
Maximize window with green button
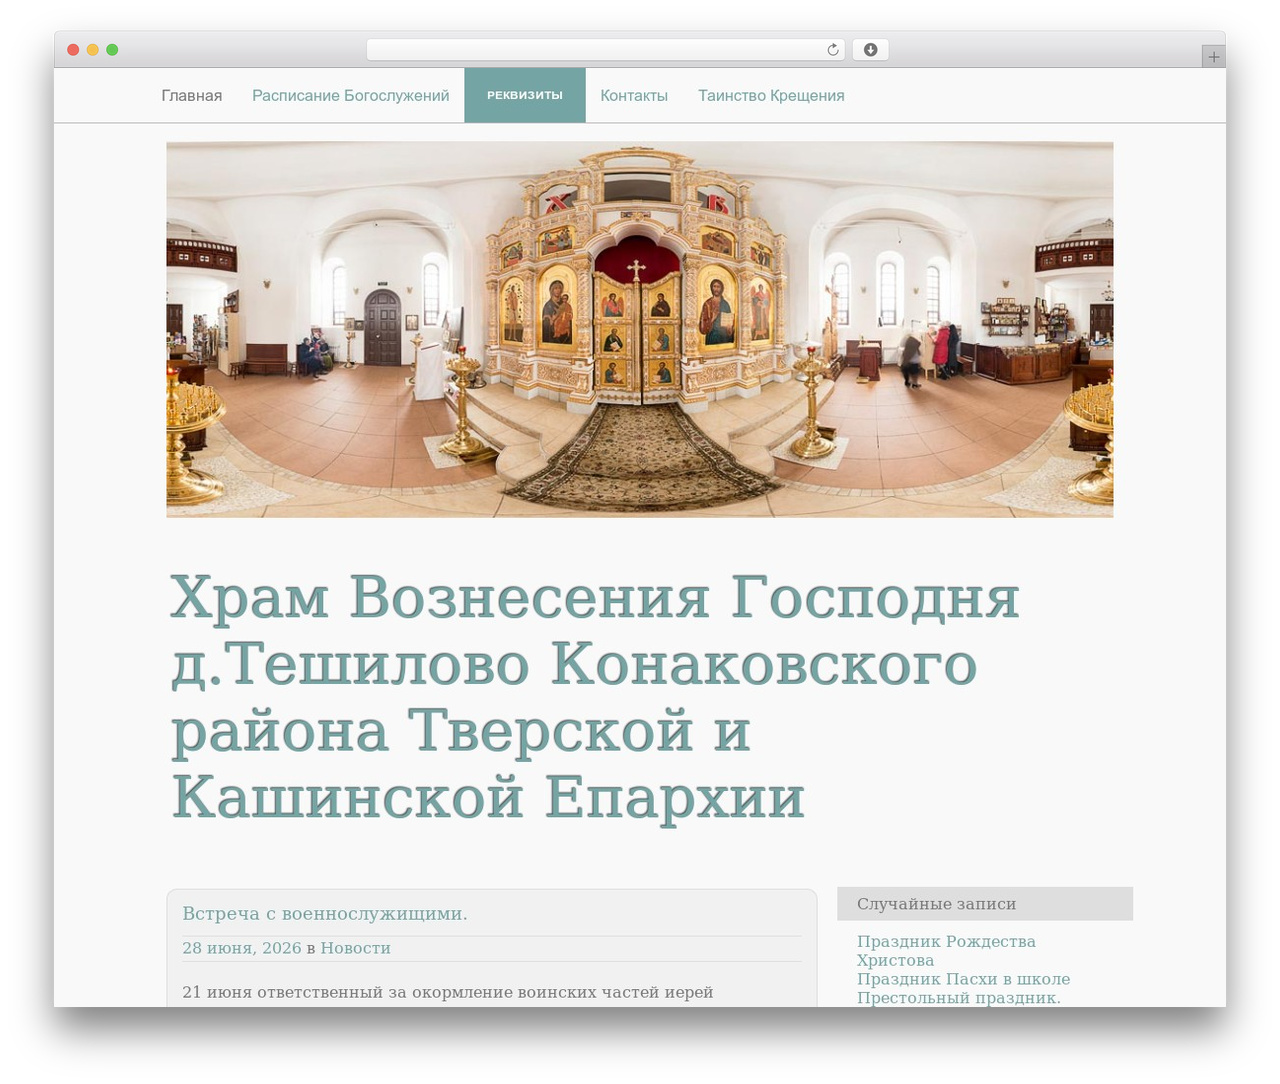click(112, 50)
